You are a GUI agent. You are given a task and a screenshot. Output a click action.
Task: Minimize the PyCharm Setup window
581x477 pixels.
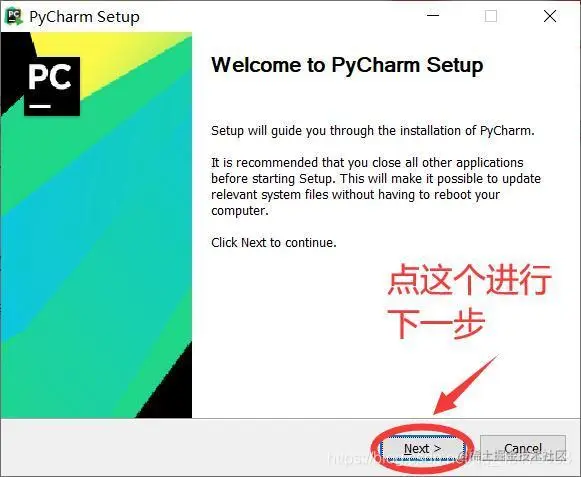433,16
